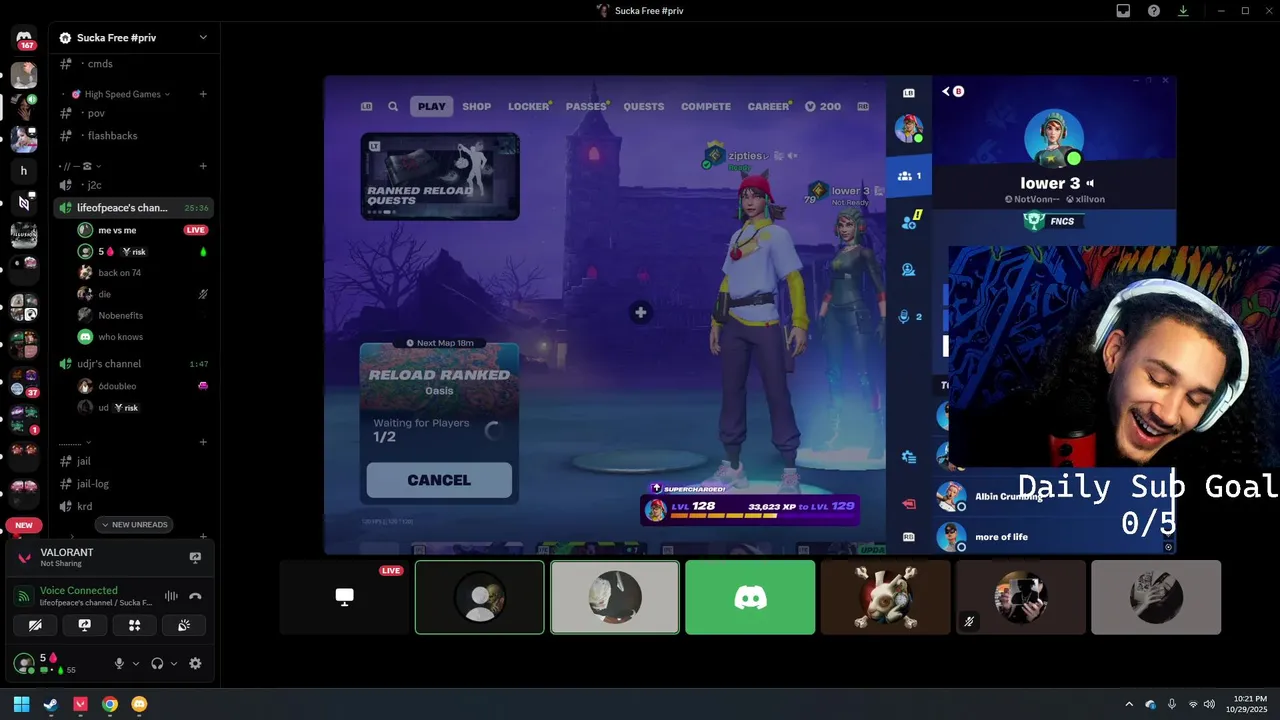
Task: Open the server with letter h icon
Action: click(x=24, y=171)
